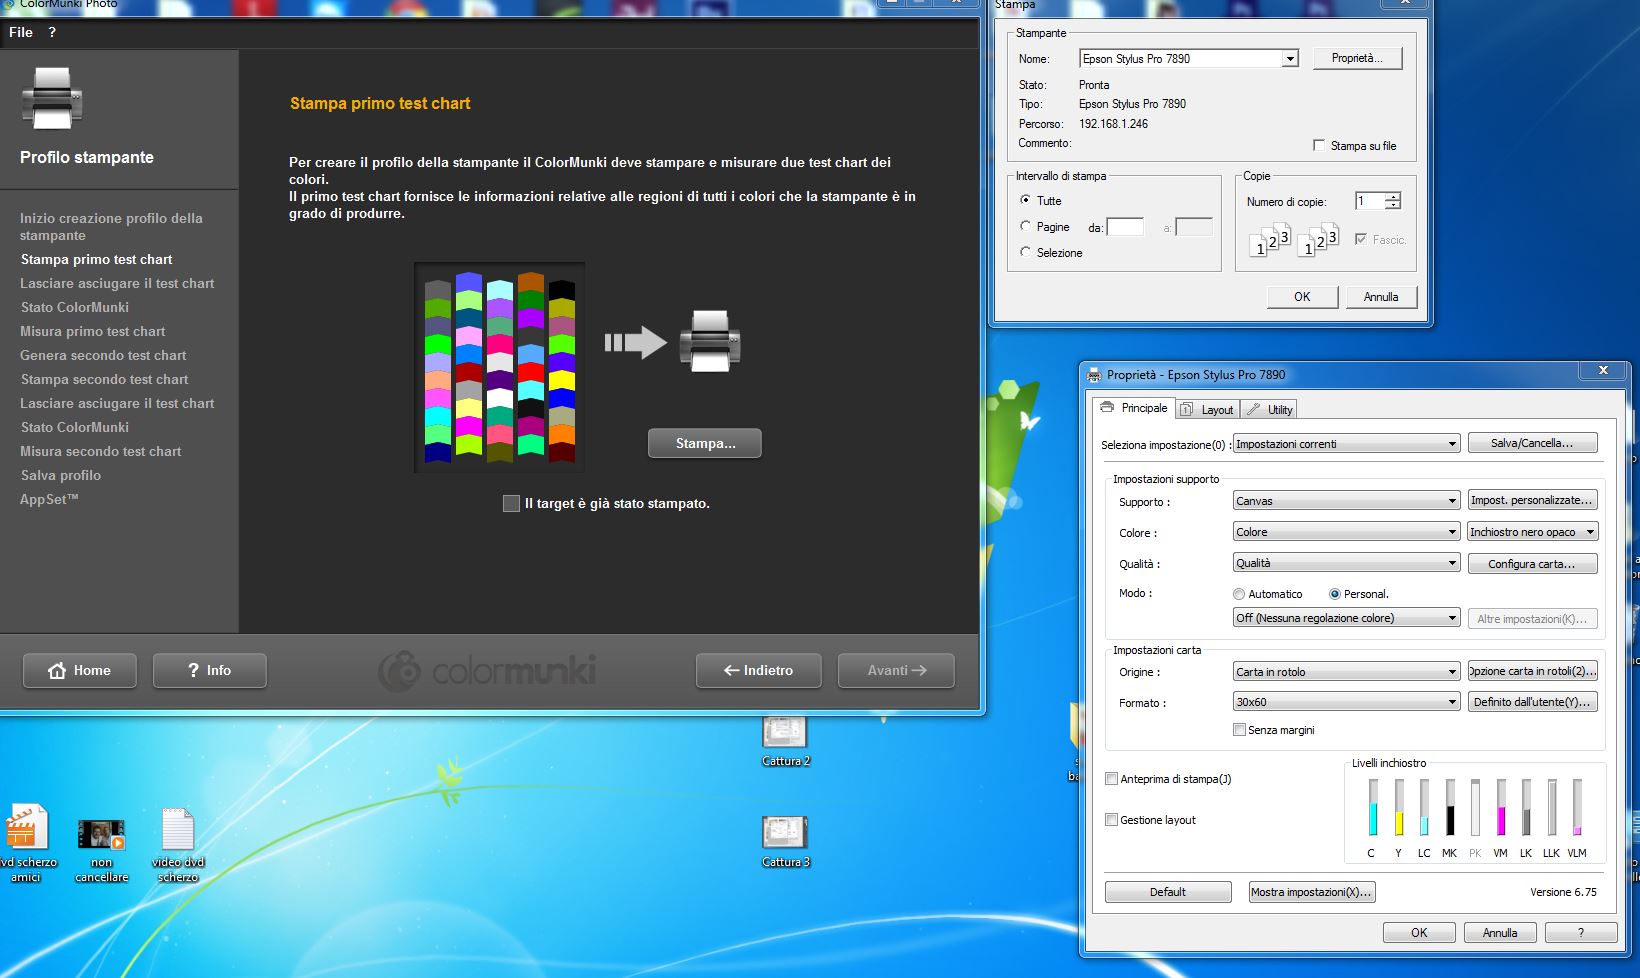Click the Matte Black (MK) ink level indicator
Image resolution: width=1640 pixels, height=978 pixels.
tap(1450, 808)
